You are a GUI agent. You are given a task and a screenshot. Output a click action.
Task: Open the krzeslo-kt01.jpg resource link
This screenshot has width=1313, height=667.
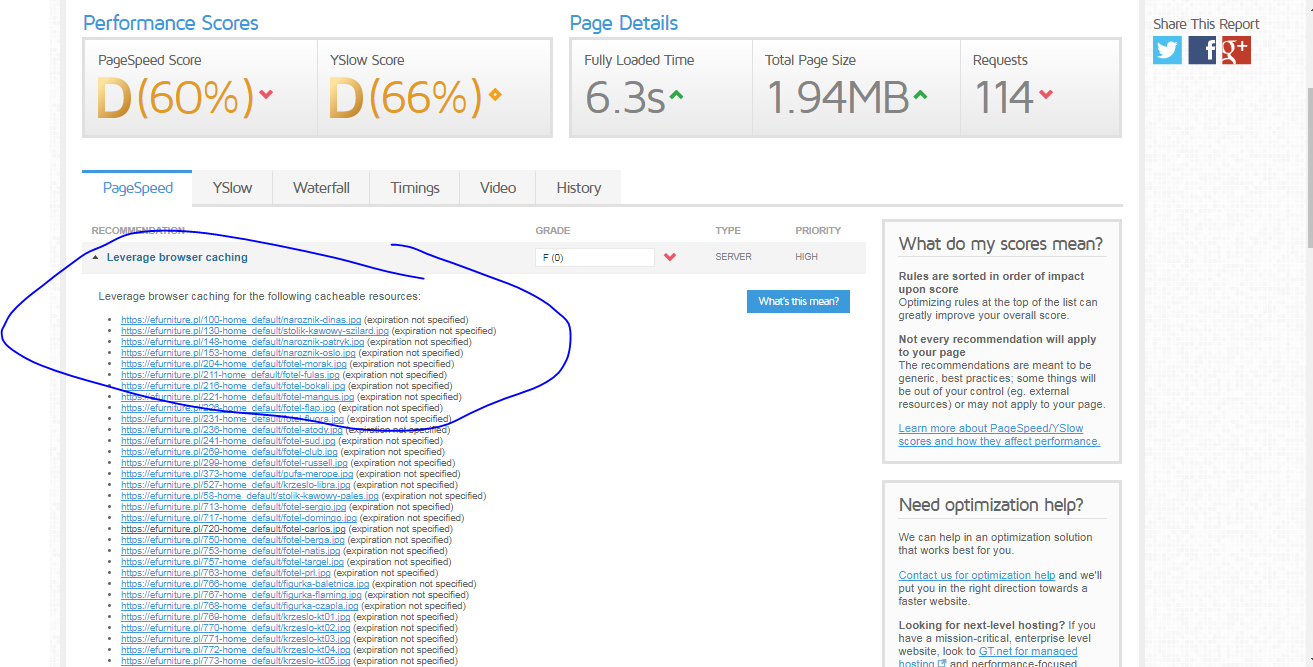tap(236, 617)
